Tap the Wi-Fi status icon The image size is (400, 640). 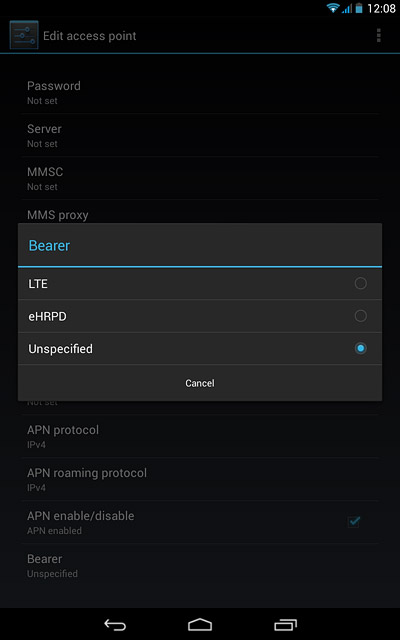tap(333, 8)
